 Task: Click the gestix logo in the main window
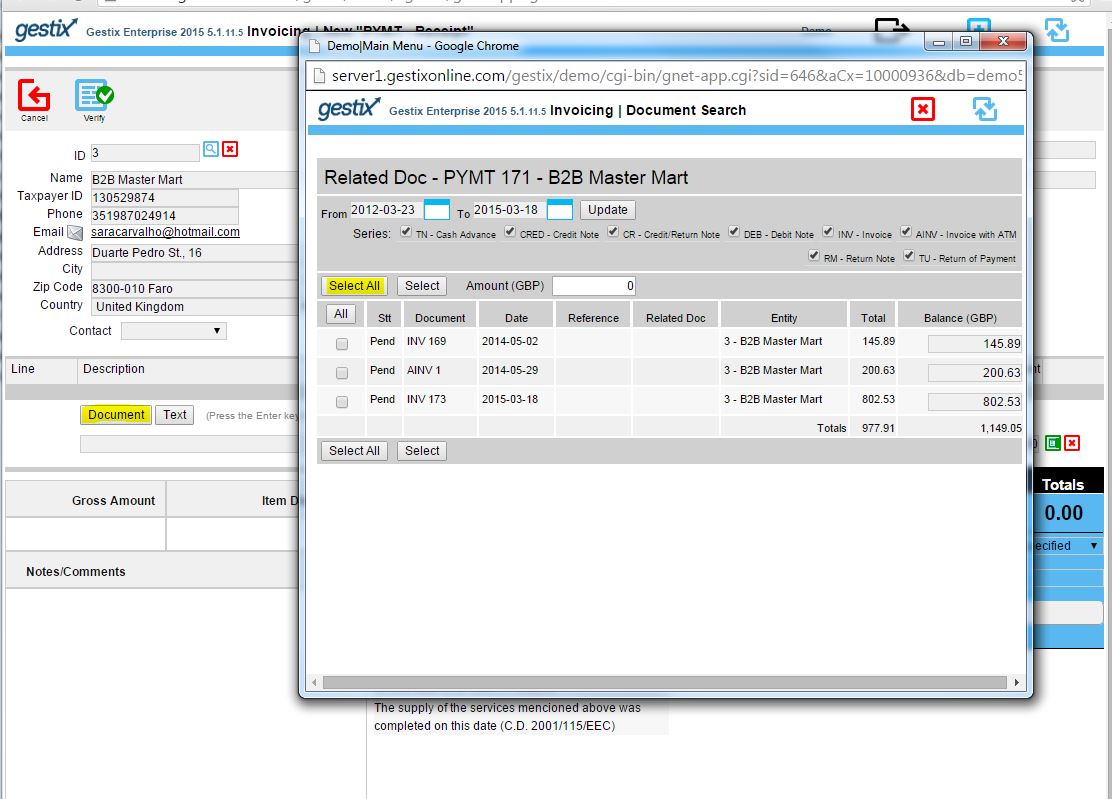click(x=46, y=30)
